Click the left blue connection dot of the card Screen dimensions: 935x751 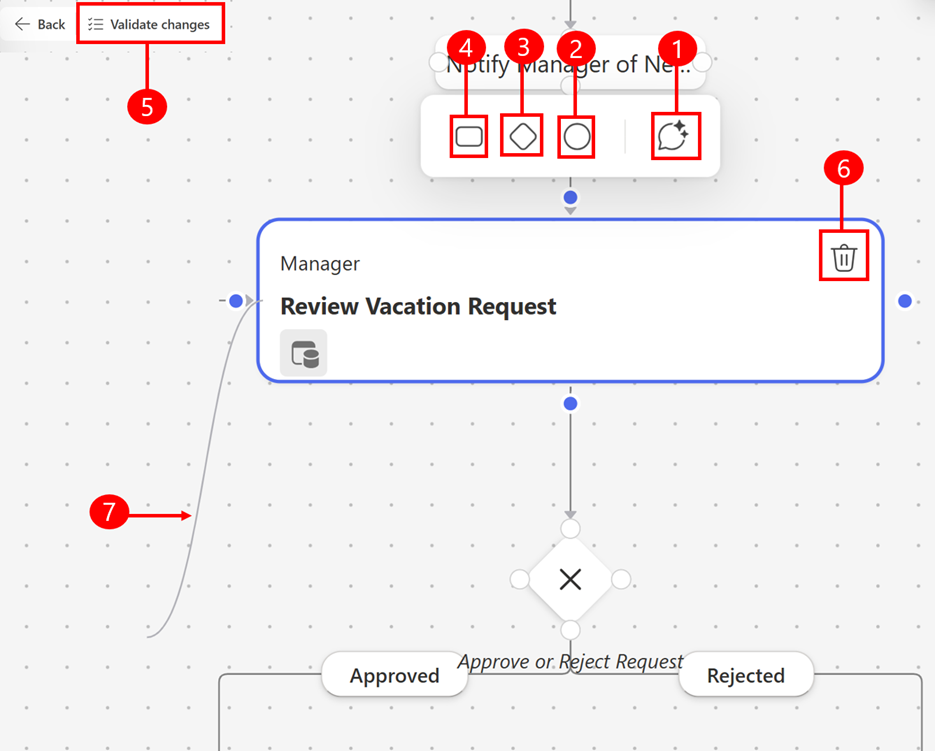click(x=236, y=300)
